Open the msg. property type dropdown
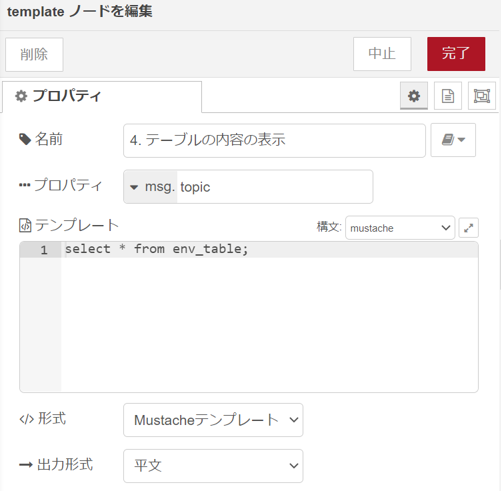 pyautogui.click(x=150, y=187)
